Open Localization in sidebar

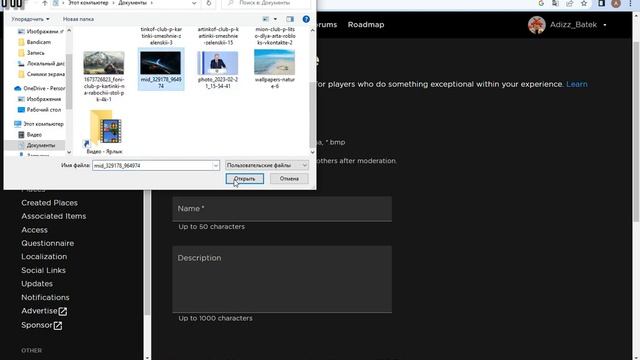(44, 257)
